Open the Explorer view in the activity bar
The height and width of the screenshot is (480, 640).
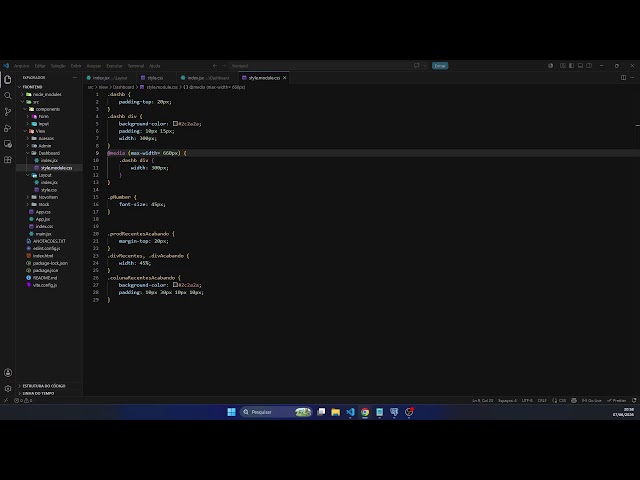8,79
